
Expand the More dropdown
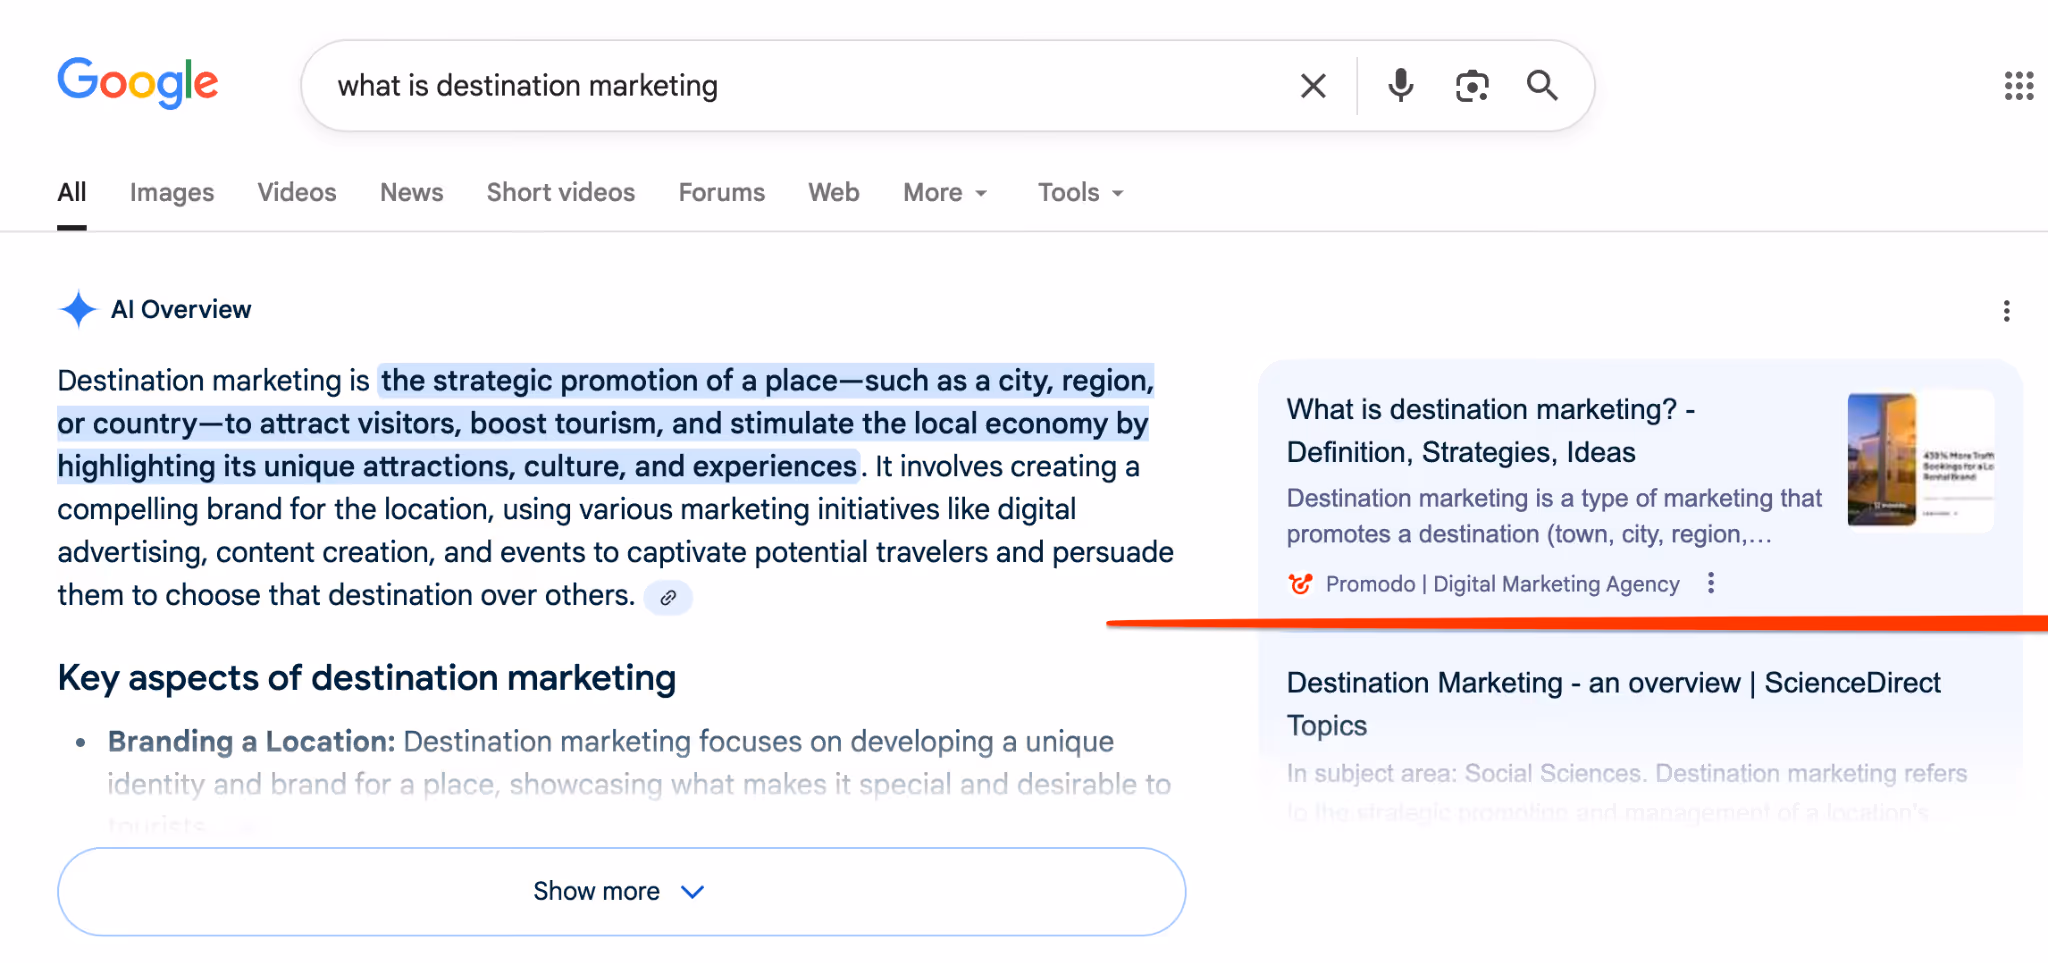[x=945, y=192]
